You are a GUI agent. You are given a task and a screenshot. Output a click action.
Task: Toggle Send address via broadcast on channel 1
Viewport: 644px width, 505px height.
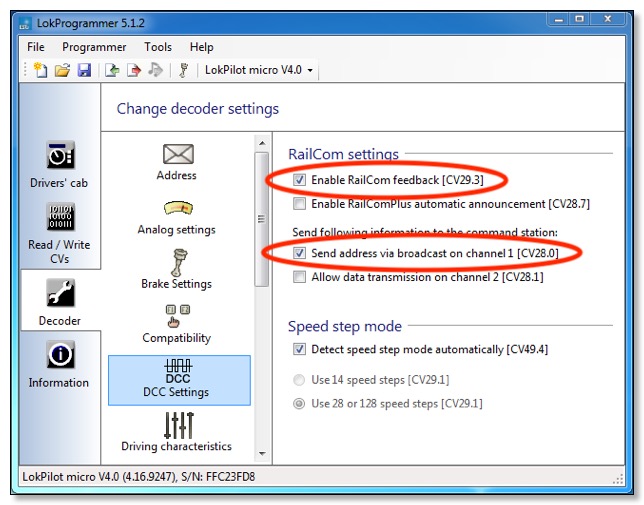tap(299, 253)
